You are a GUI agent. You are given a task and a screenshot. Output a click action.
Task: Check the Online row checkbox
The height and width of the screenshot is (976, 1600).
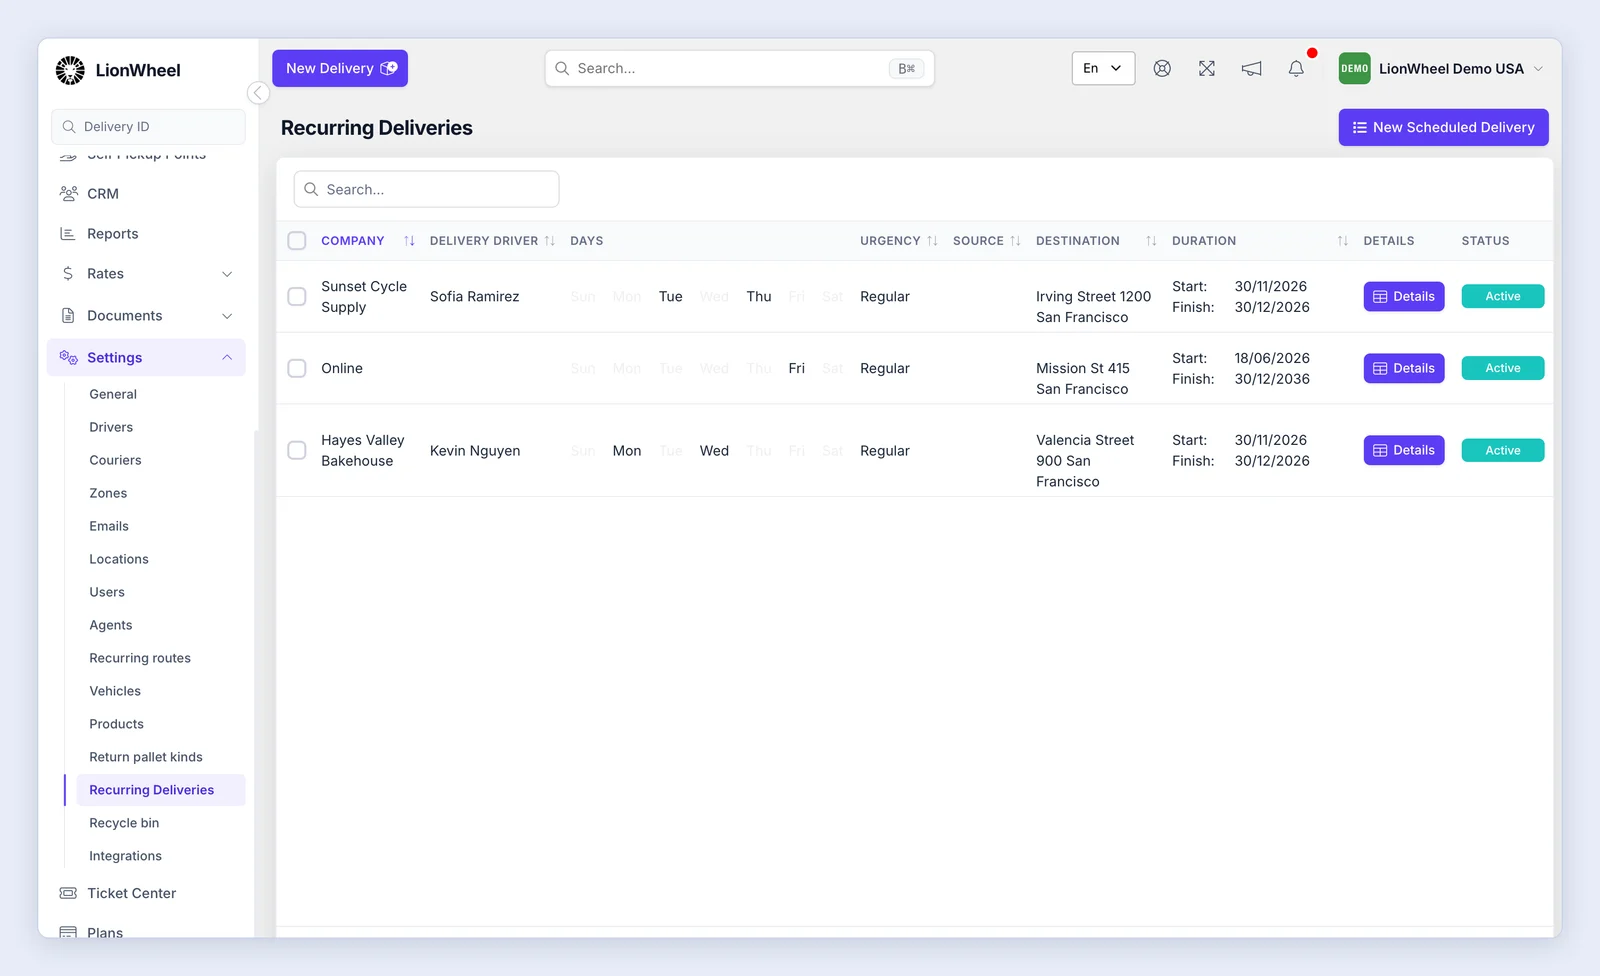pyautogui.click(x=297, y=369)
